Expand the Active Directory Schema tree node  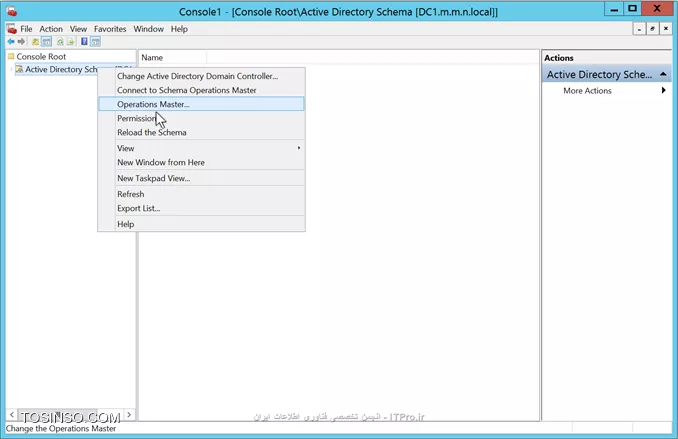[x=11, y=69]
